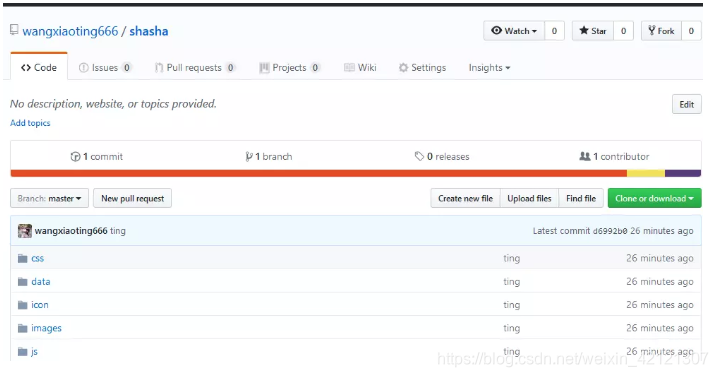Star the repository
Viewport: 718px width, 377px height.
point(593,31)
